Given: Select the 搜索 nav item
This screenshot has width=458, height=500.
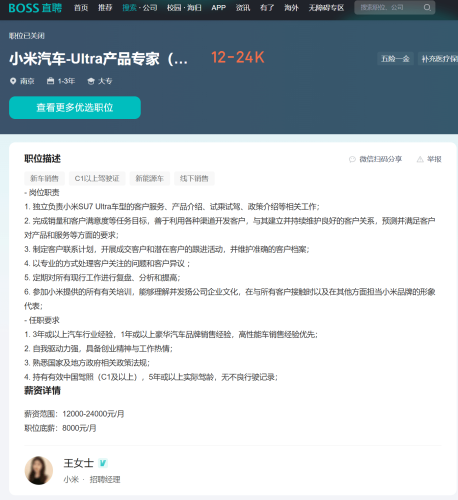Looking at the screenshot, I should (129, 8).
